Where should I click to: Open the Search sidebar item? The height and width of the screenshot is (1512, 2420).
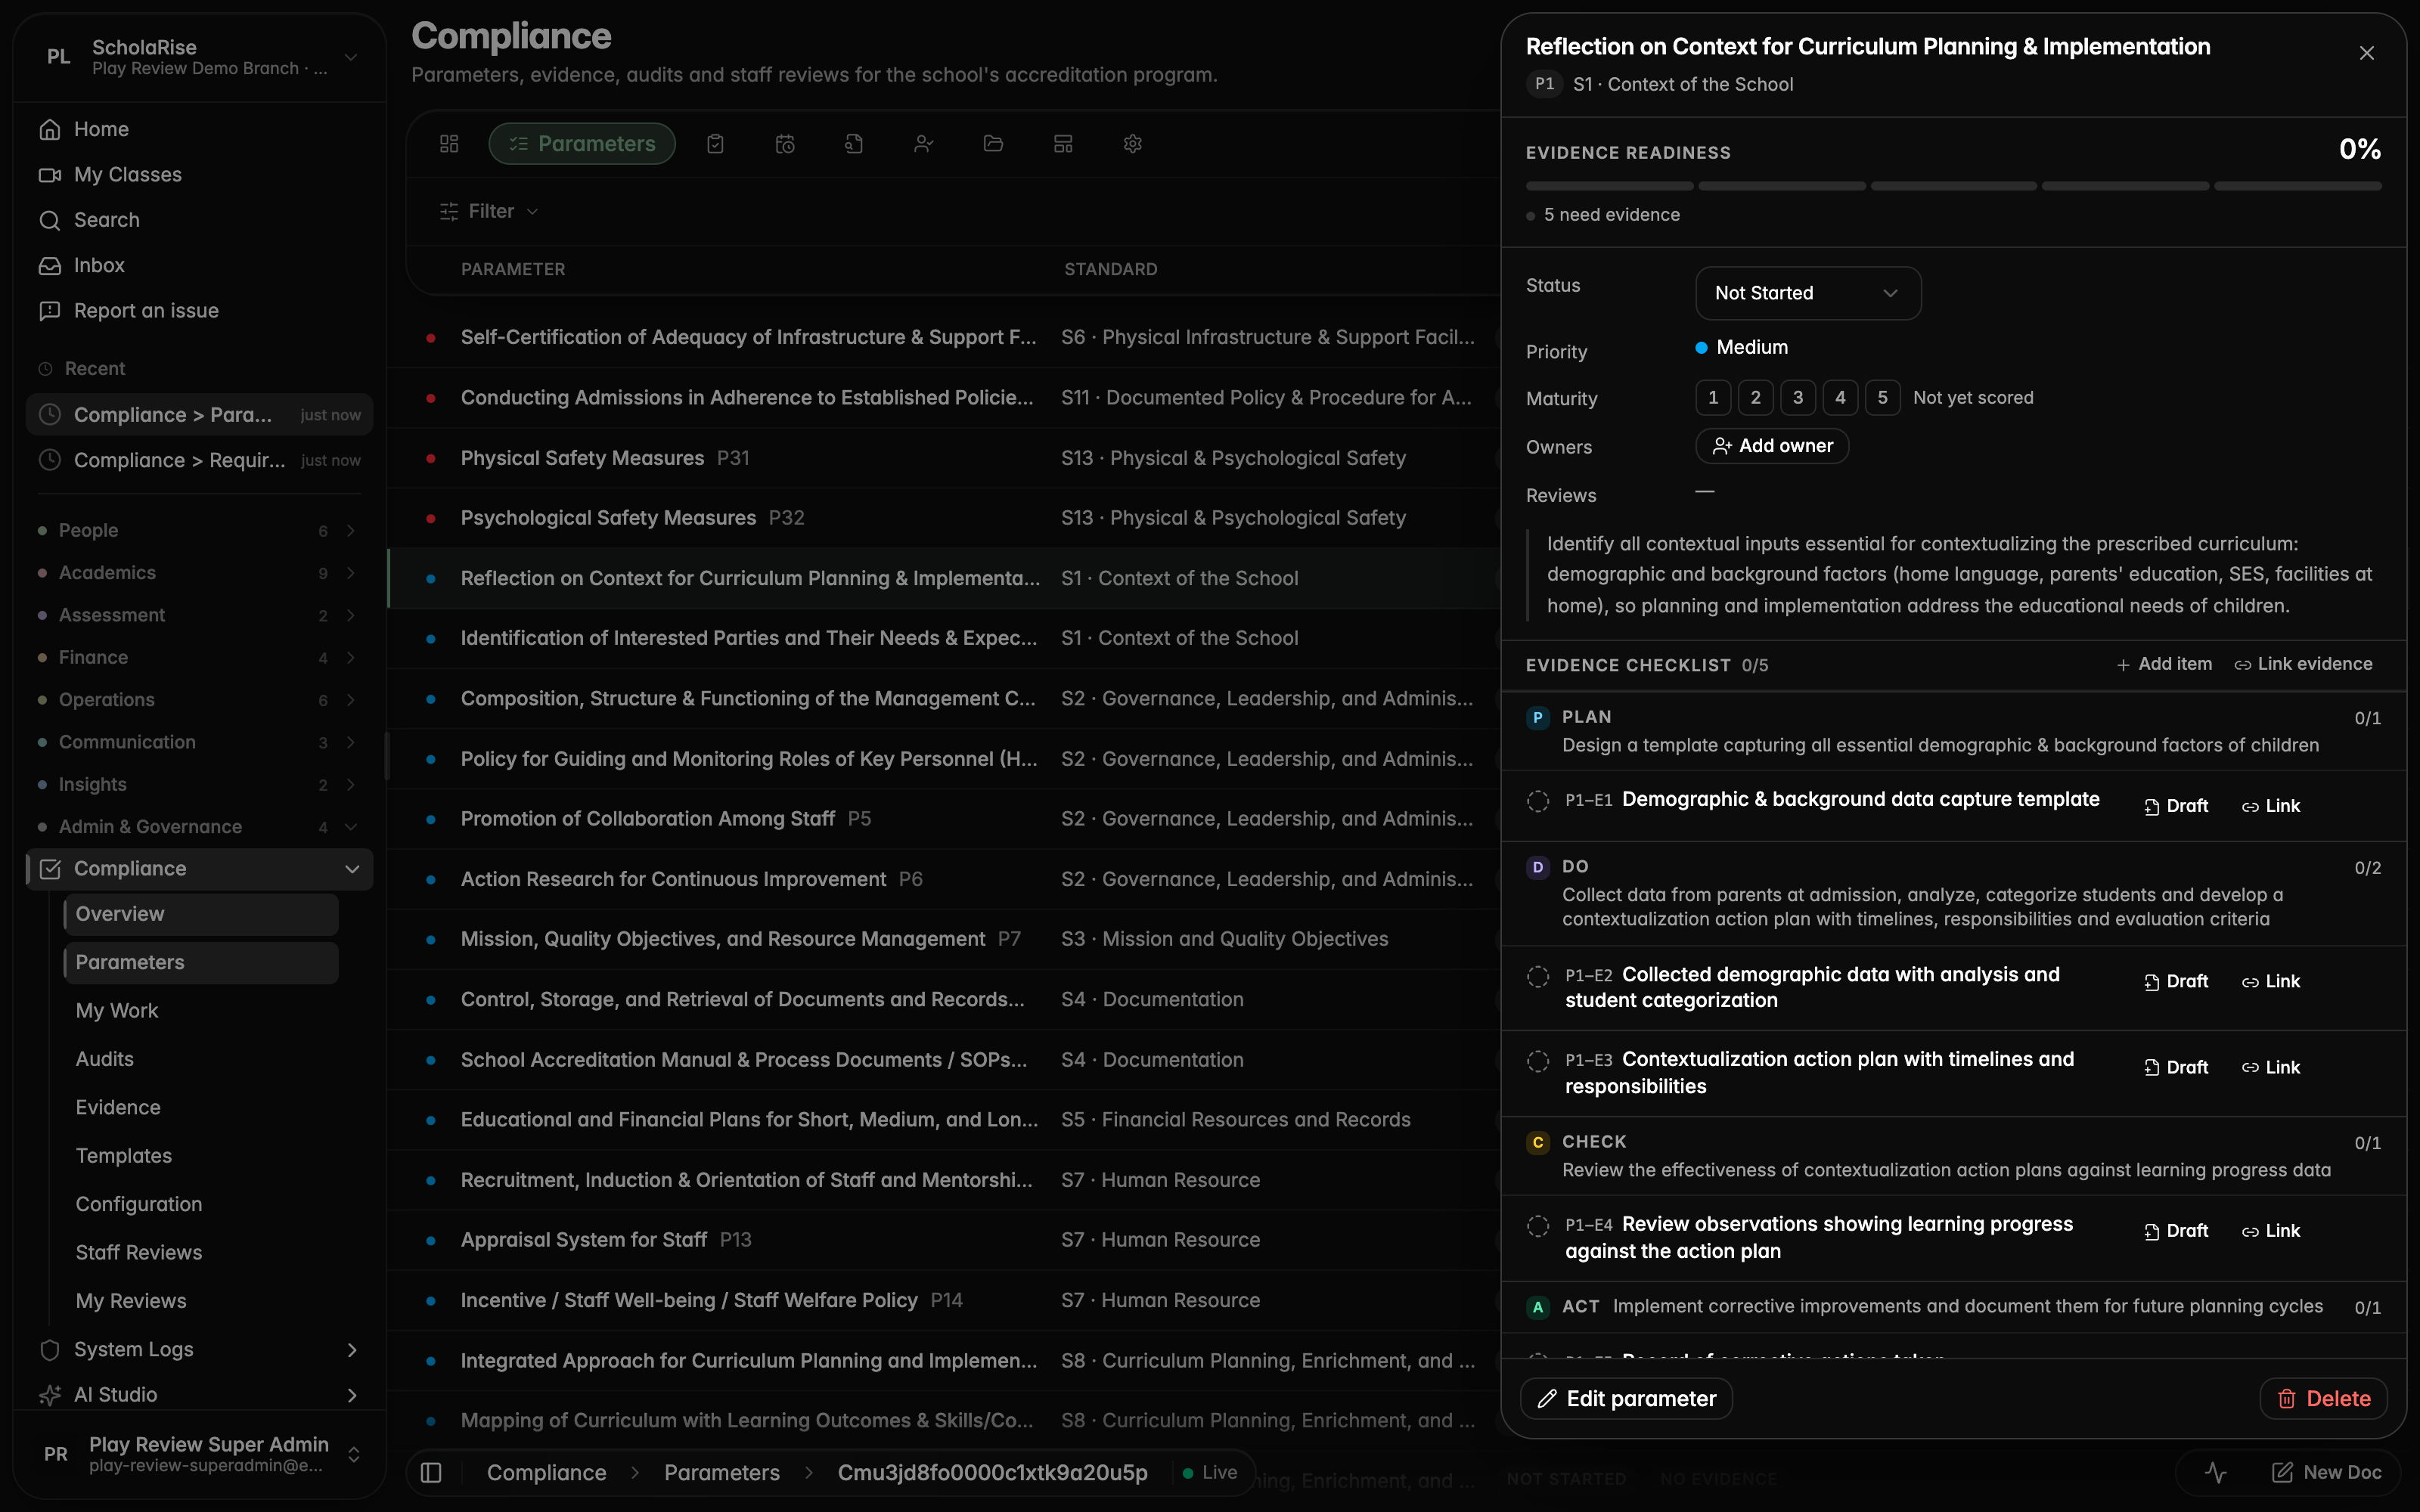199,220
